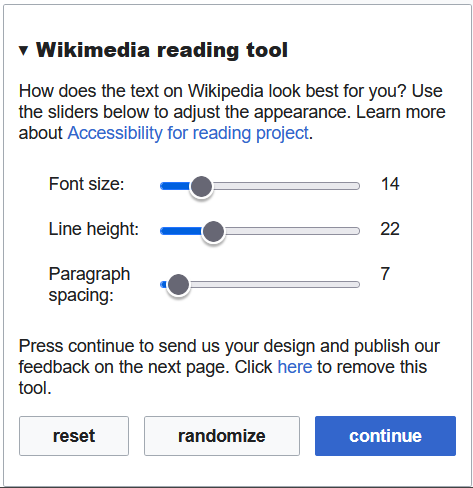
Task: Open the Accessibility for reading project link
Action: click(188, 133)
